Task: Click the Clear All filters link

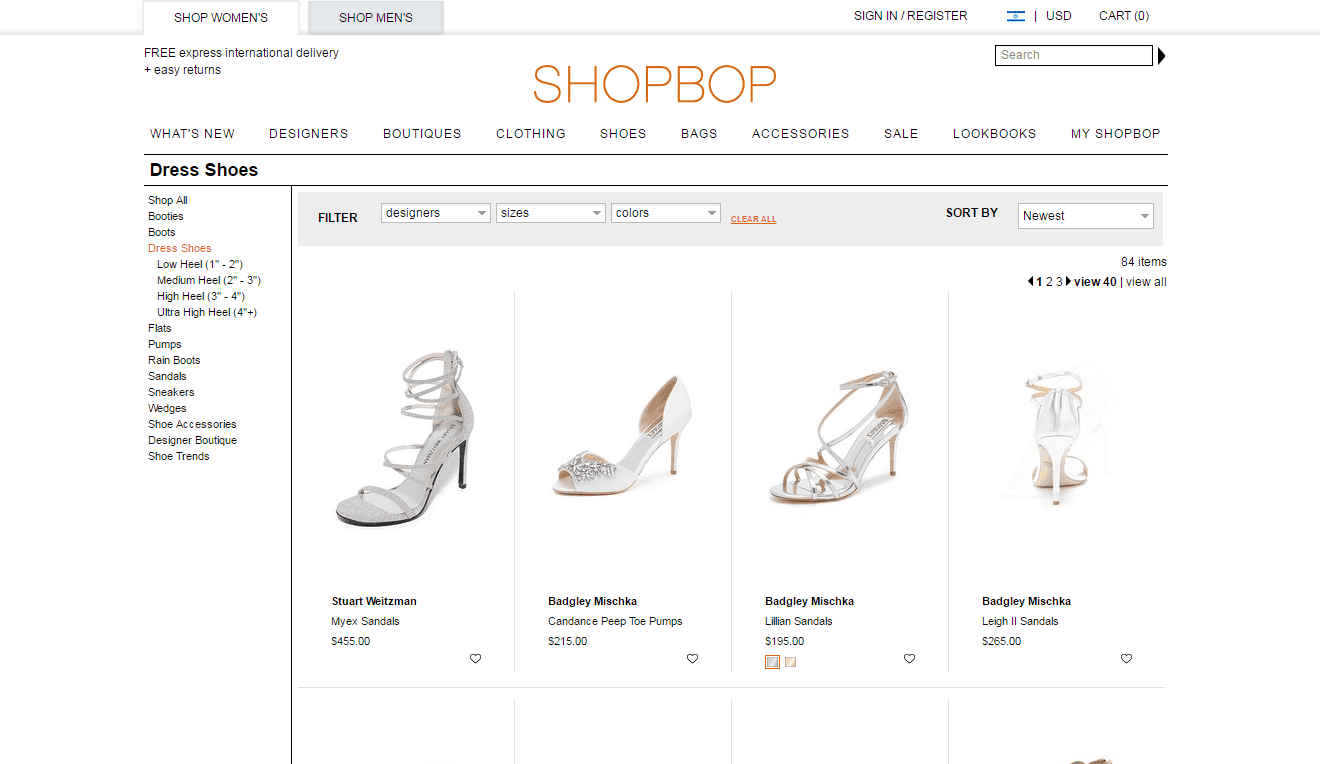Action: 753,219
